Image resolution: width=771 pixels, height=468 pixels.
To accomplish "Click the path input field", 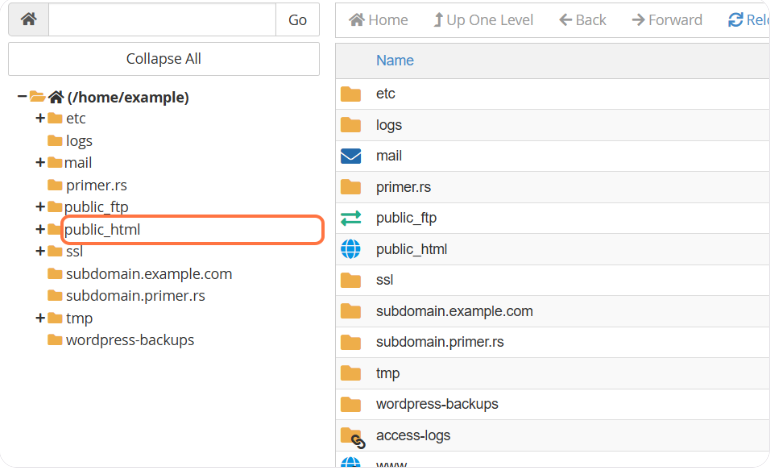I will pos(161,20).
